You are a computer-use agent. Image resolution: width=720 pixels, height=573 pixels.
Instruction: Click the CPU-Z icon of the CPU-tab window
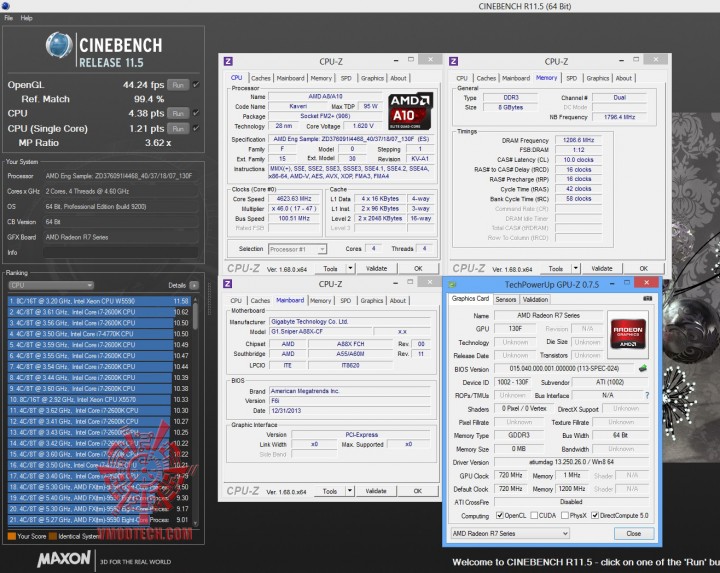coord(228,61)
